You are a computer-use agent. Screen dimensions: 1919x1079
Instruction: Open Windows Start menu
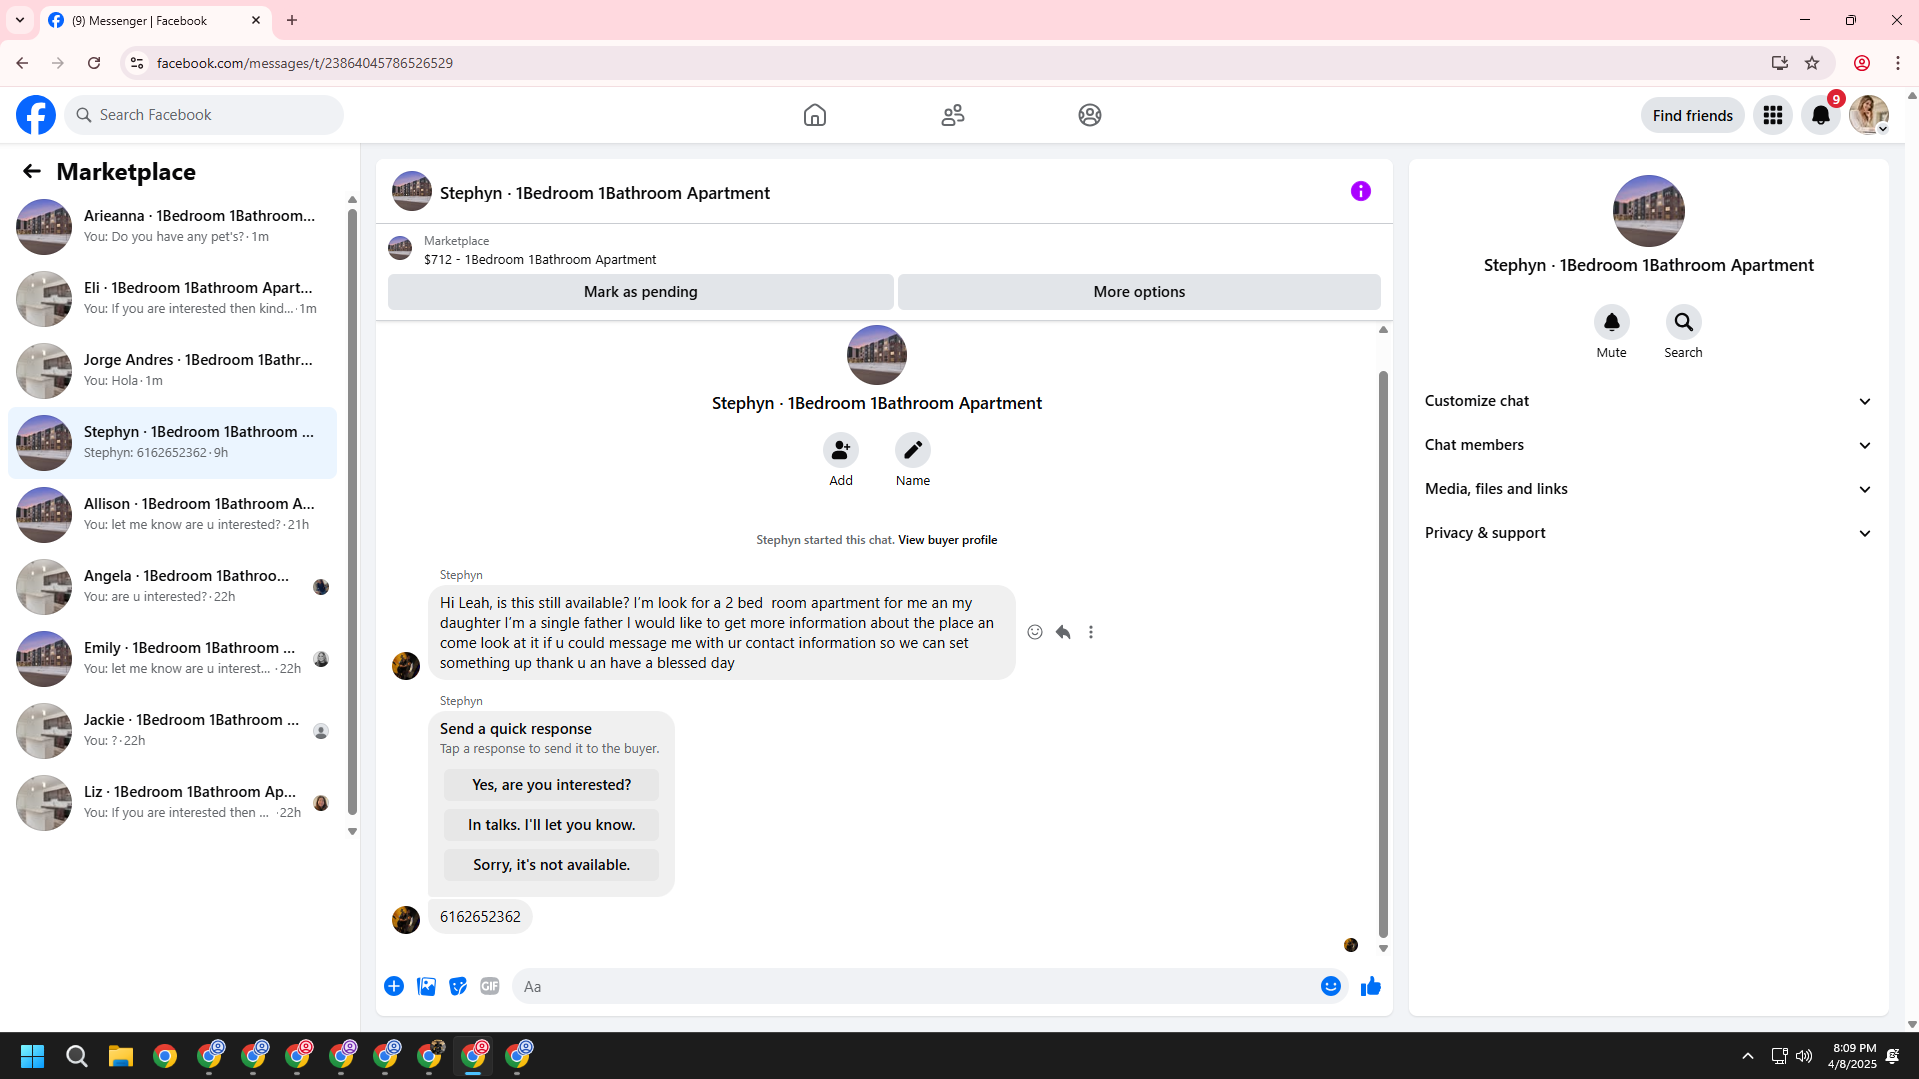point(32,1056)
